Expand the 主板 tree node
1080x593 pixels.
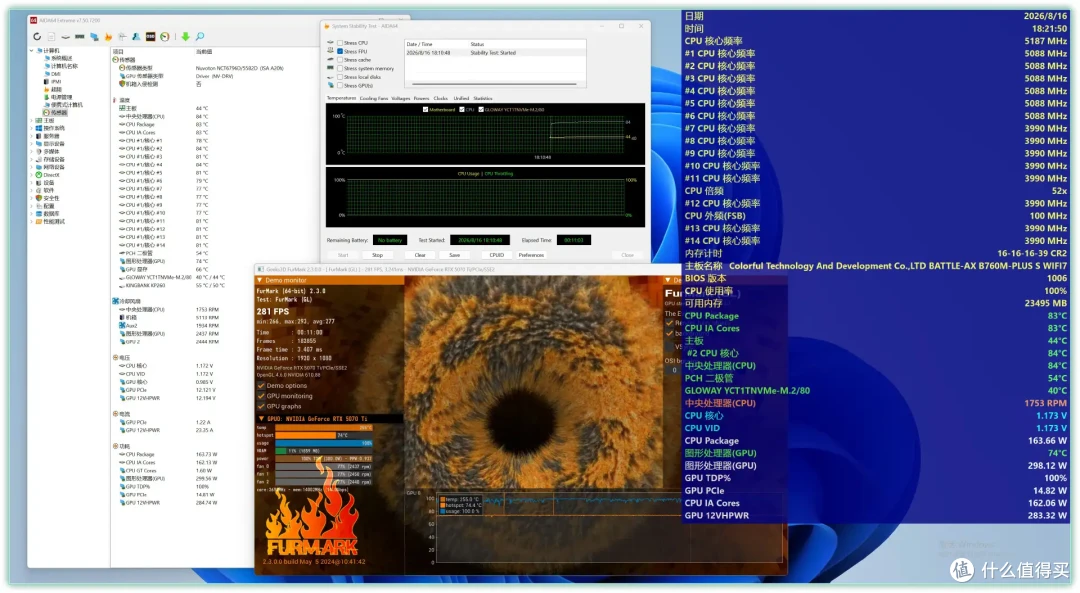click(x=31, y=121)
